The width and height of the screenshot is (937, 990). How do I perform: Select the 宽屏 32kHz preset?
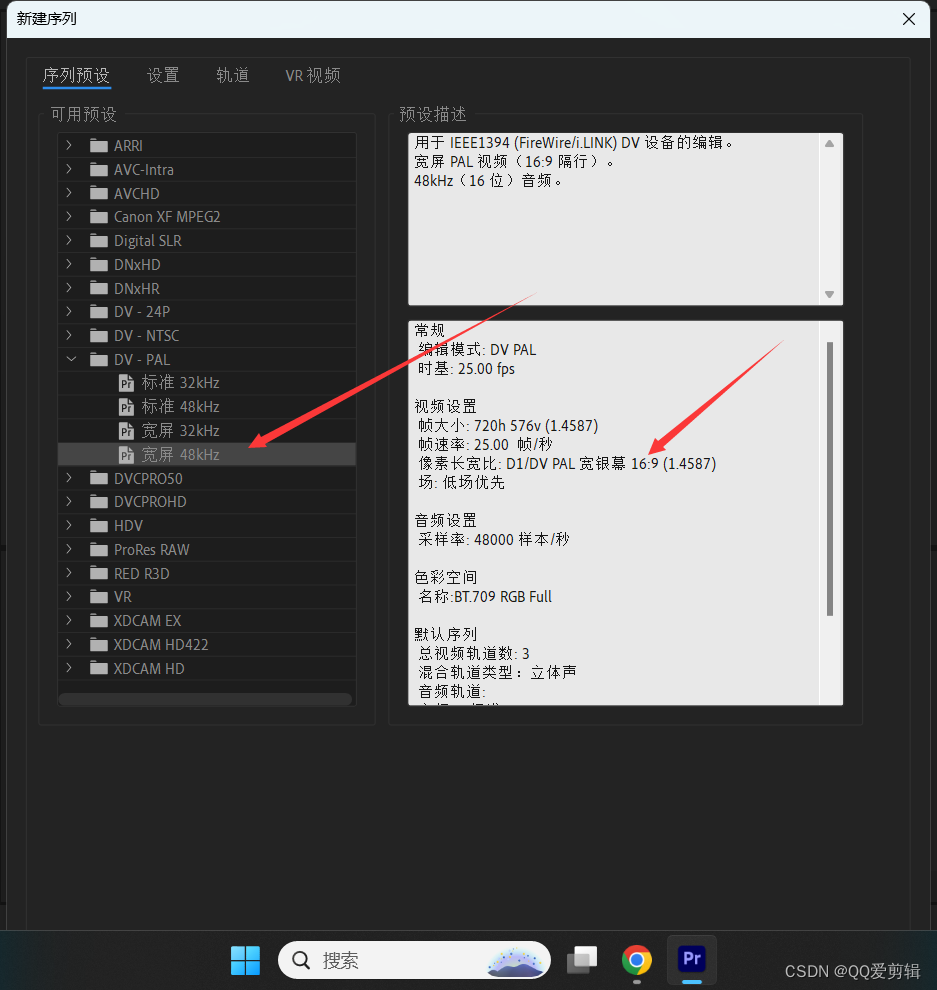pyautogui.click(x=207, y=431)
